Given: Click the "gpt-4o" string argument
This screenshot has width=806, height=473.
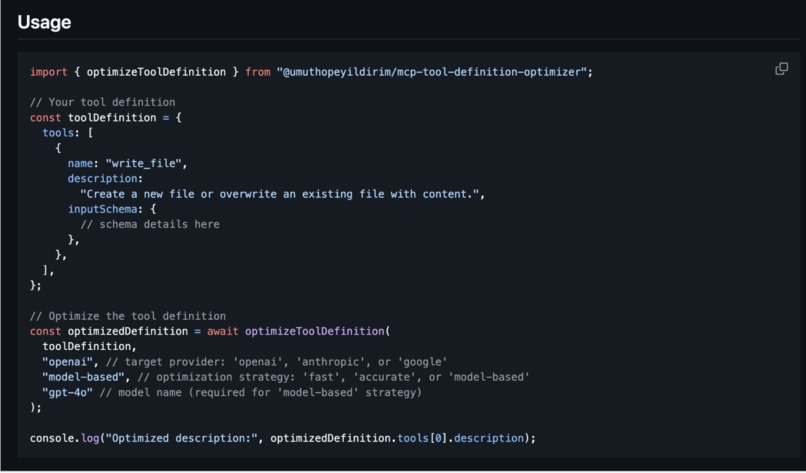Looking at the screenshot, I should (x=67, y=392).
